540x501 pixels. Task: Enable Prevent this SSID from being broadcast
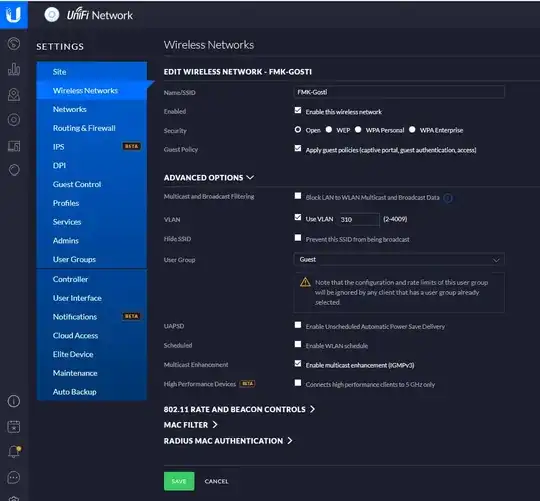[x=298, y=238]
